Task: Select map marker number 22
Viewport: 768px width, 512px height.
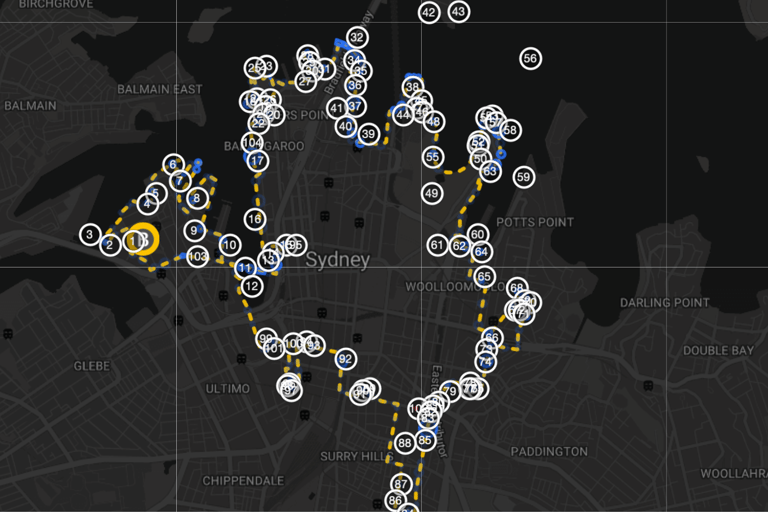Action: point(258,123)
